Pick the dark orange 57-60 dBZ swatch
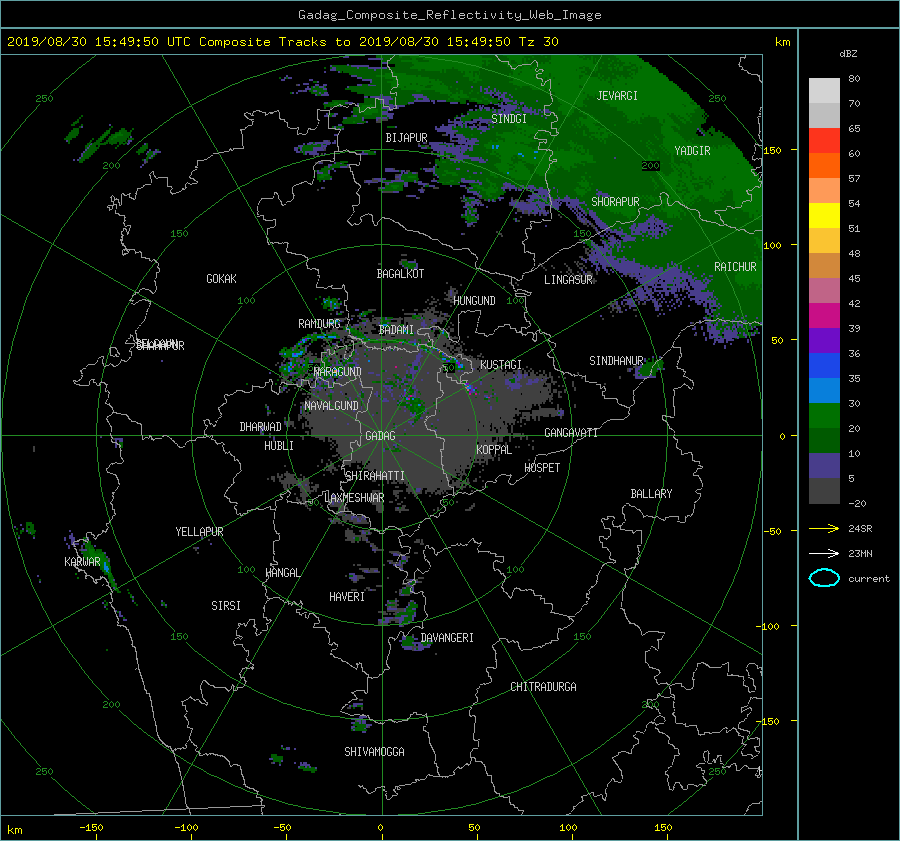The image size is (900, 841). tap(824, 166)
